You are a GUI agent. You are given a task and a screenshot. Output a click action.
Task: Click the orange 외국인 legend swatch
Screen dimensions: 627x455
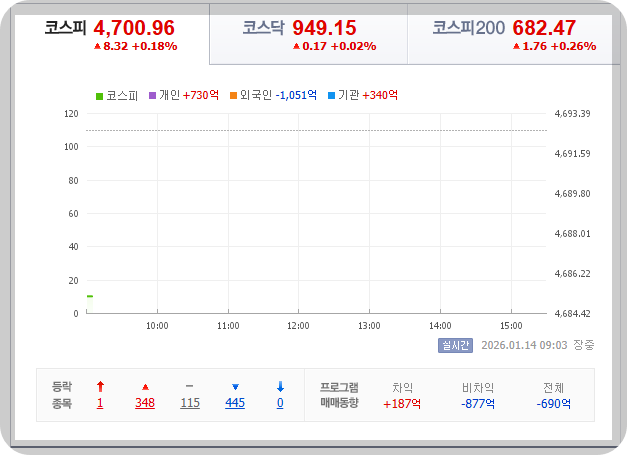pos(234,96)
